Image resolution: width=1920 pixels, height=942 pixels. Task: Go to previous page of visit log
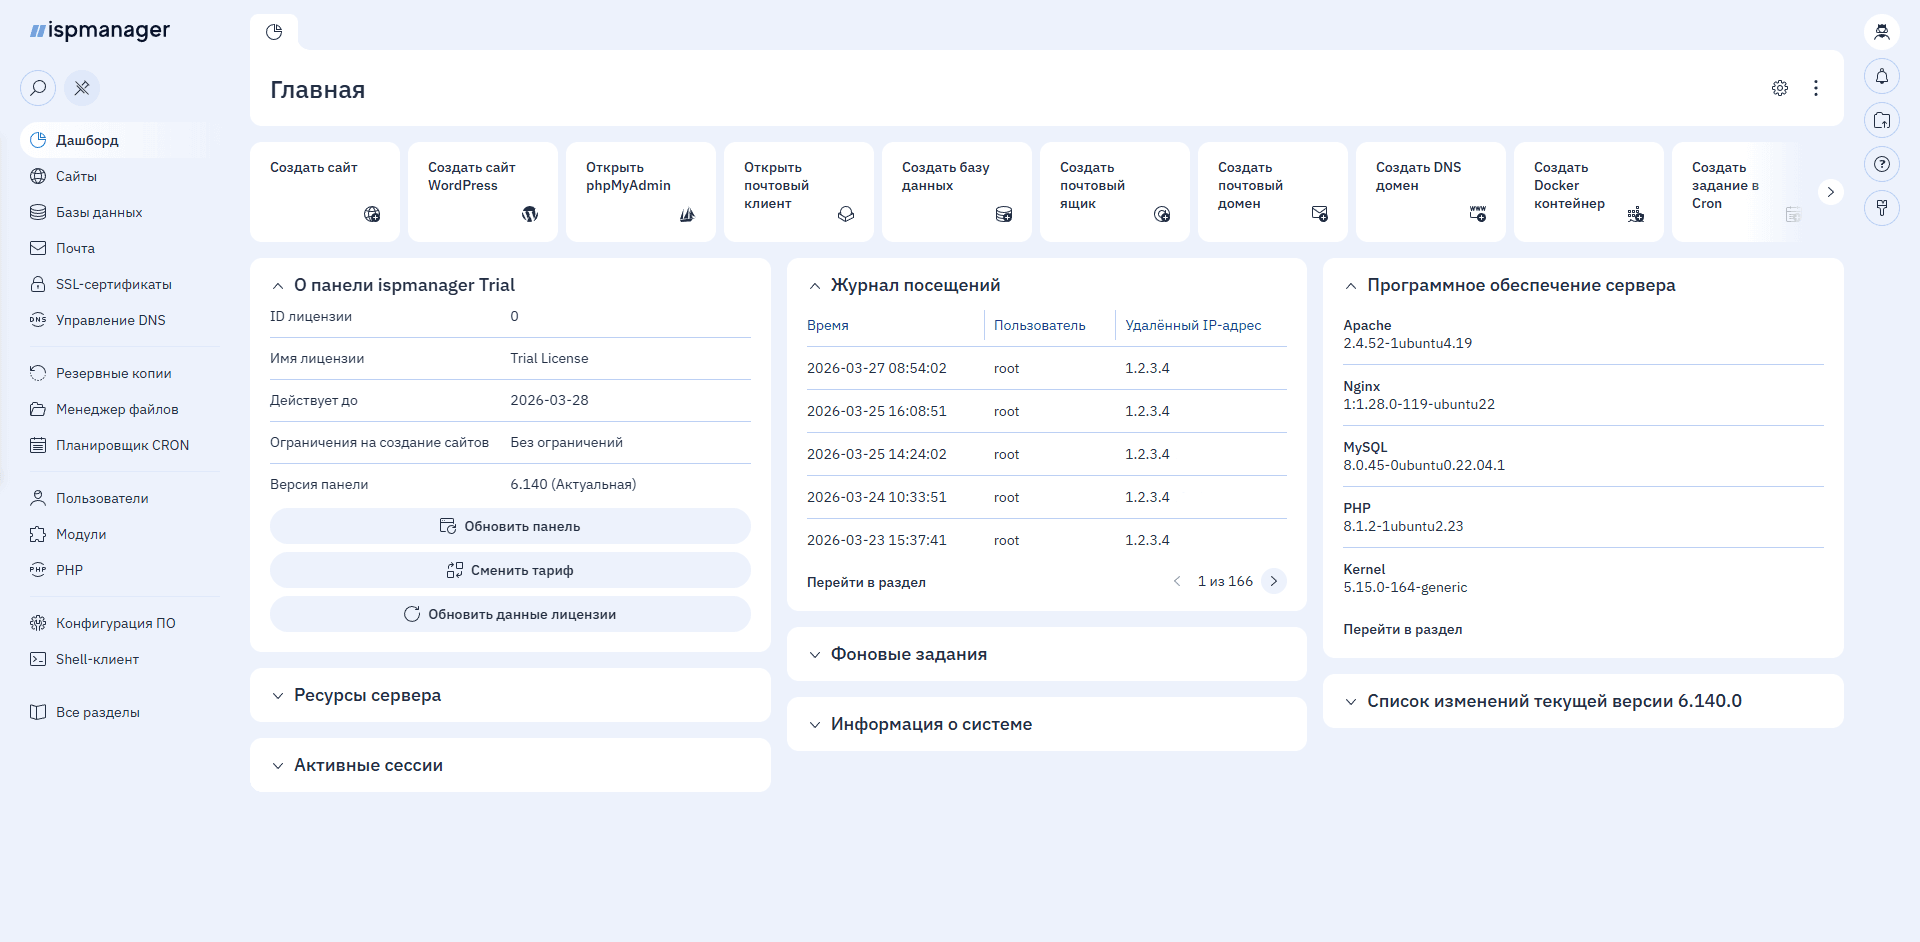(x=1177, y=581)
